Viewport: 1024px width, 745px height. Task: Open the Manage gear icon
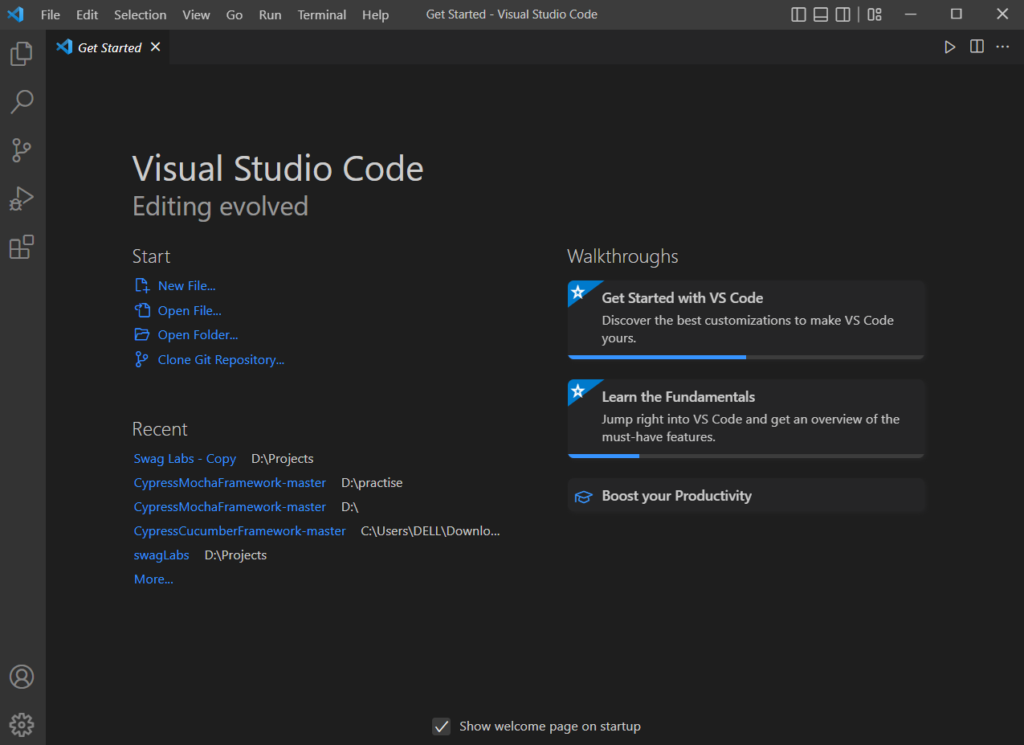[22, 725]
